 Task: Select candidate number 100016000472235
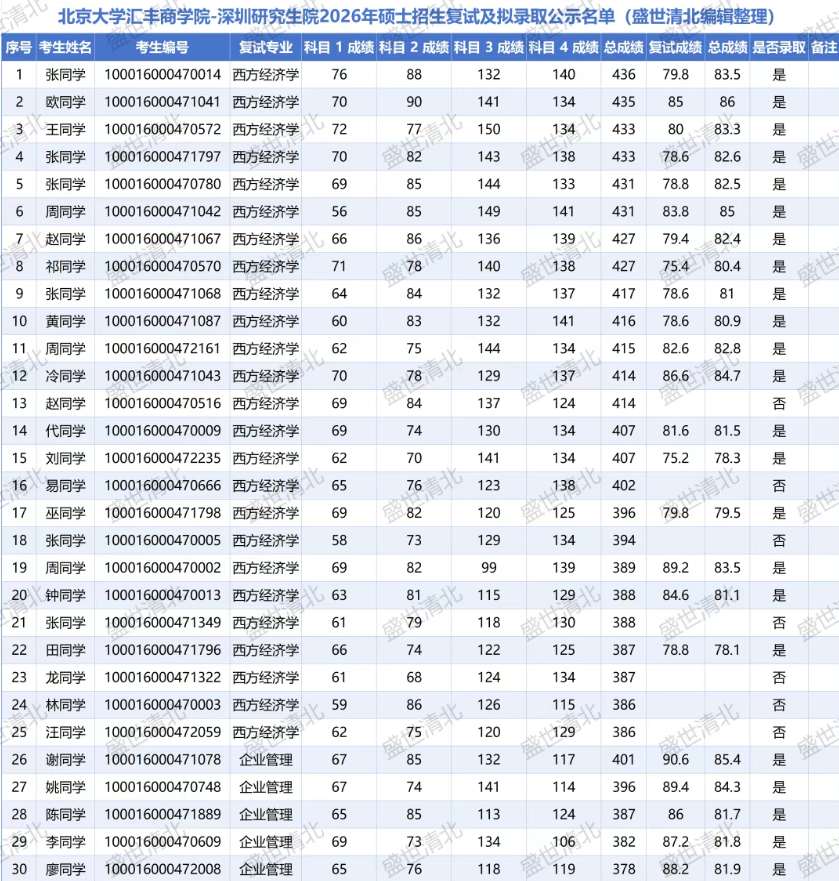coord(162,457)
